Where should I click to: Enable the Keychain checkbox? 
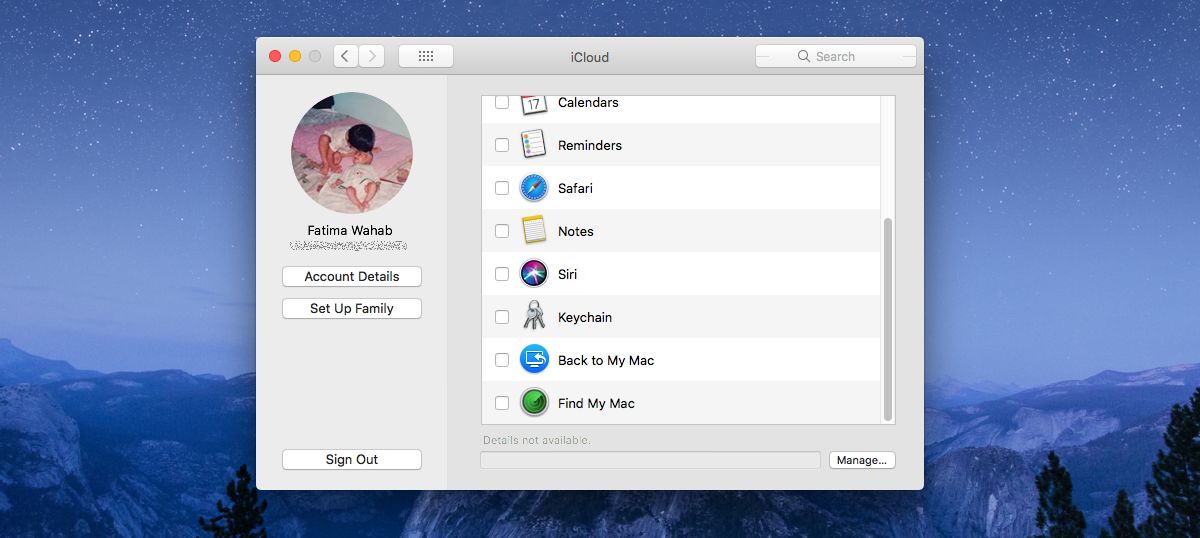pyautogui.click(x=502, y=317)
